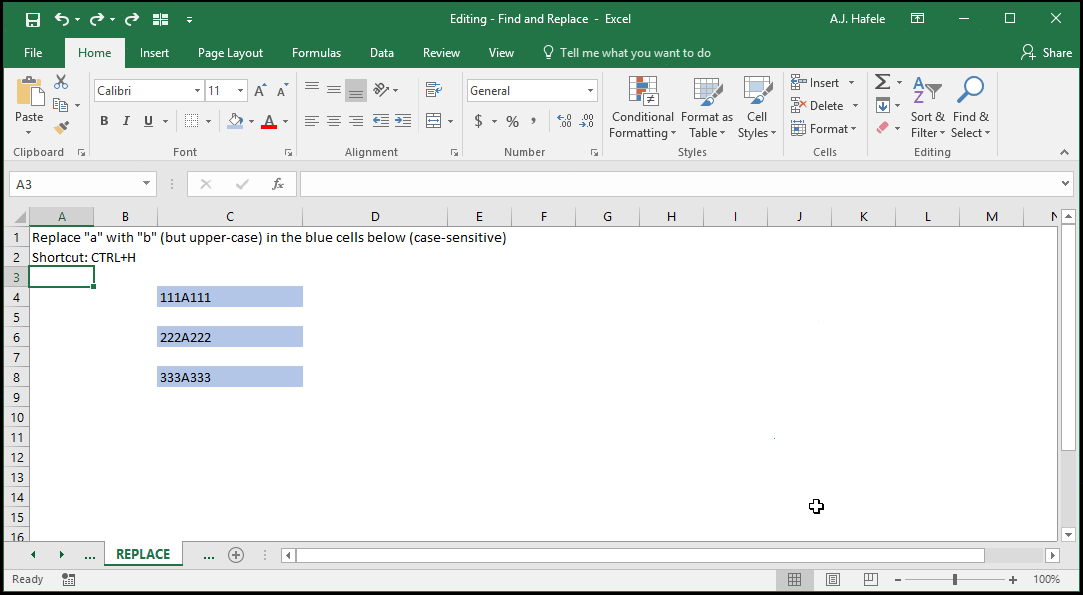Open Format as Table dropdown
Image resolution: width=1083 pixels, height=595 pixels.
pos(707,107)
